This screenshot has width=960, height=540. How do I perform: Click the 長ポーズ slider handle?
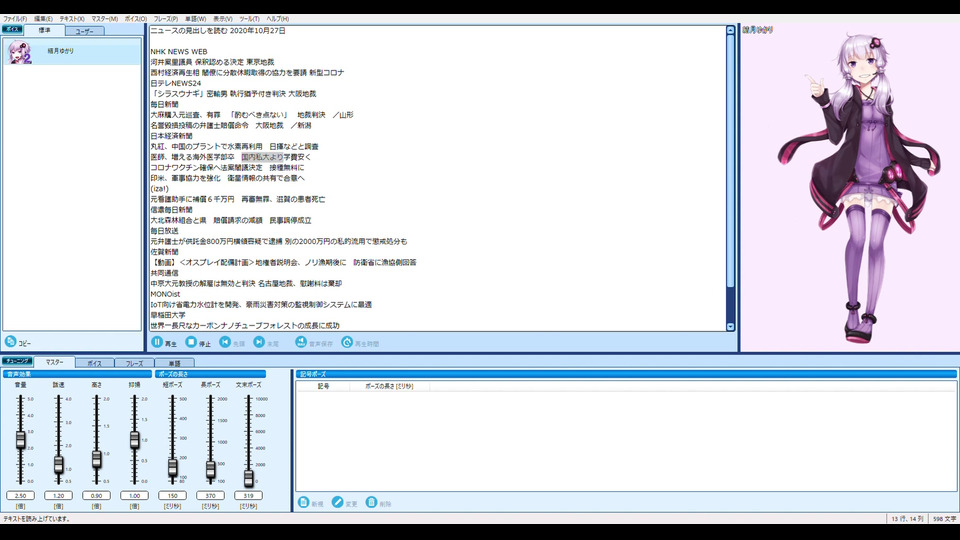click(x=210, y=470)
